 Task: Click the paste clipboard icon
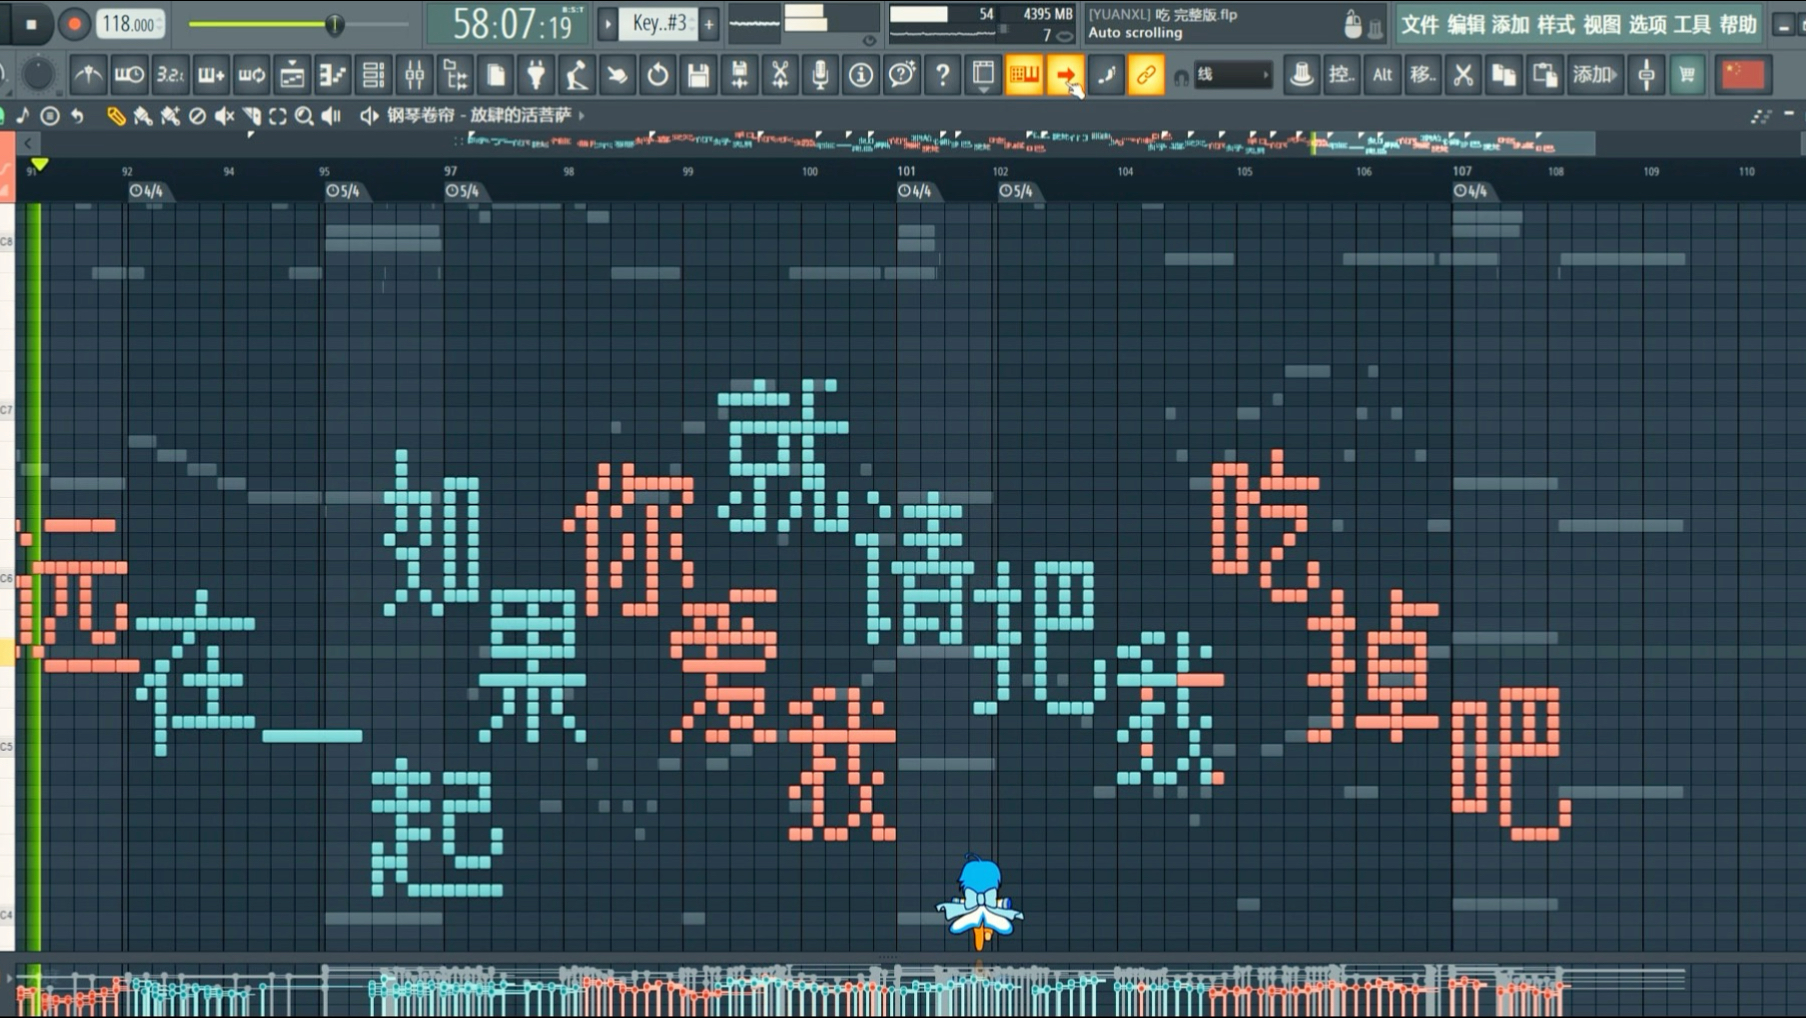1544,75
